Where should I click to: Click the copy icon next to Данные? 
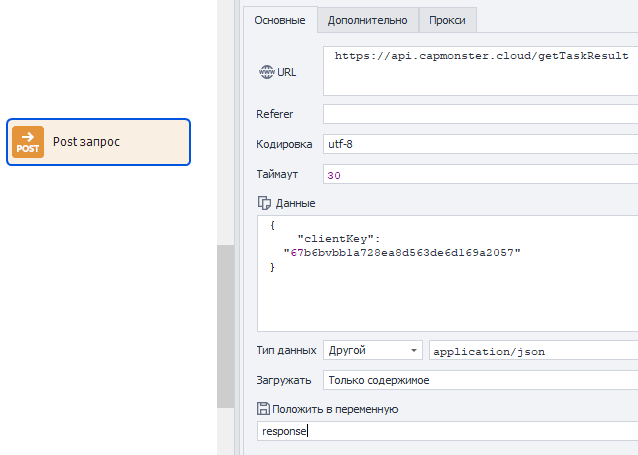coord(265,203)
